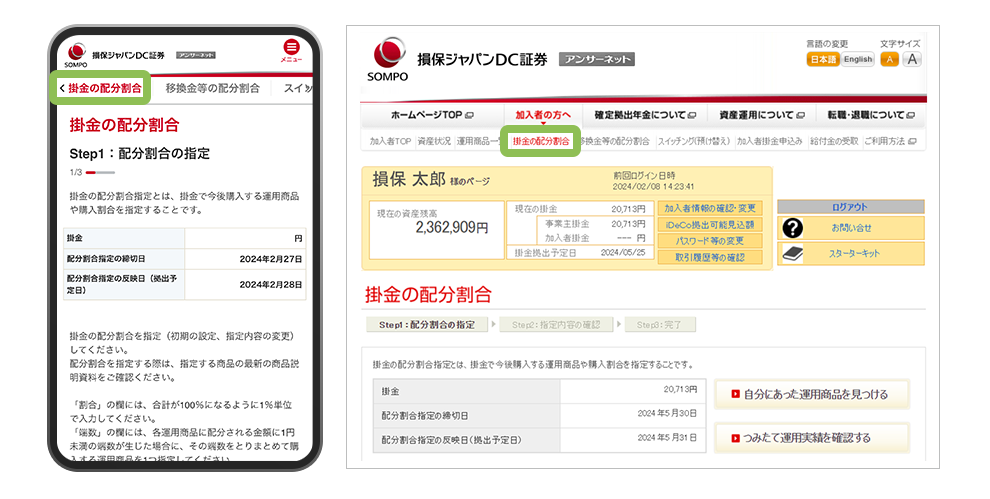Select 掛金の配分割合 in the desktop sub navigation
This screenshot has width=990, height=499.
click(541, 141)
